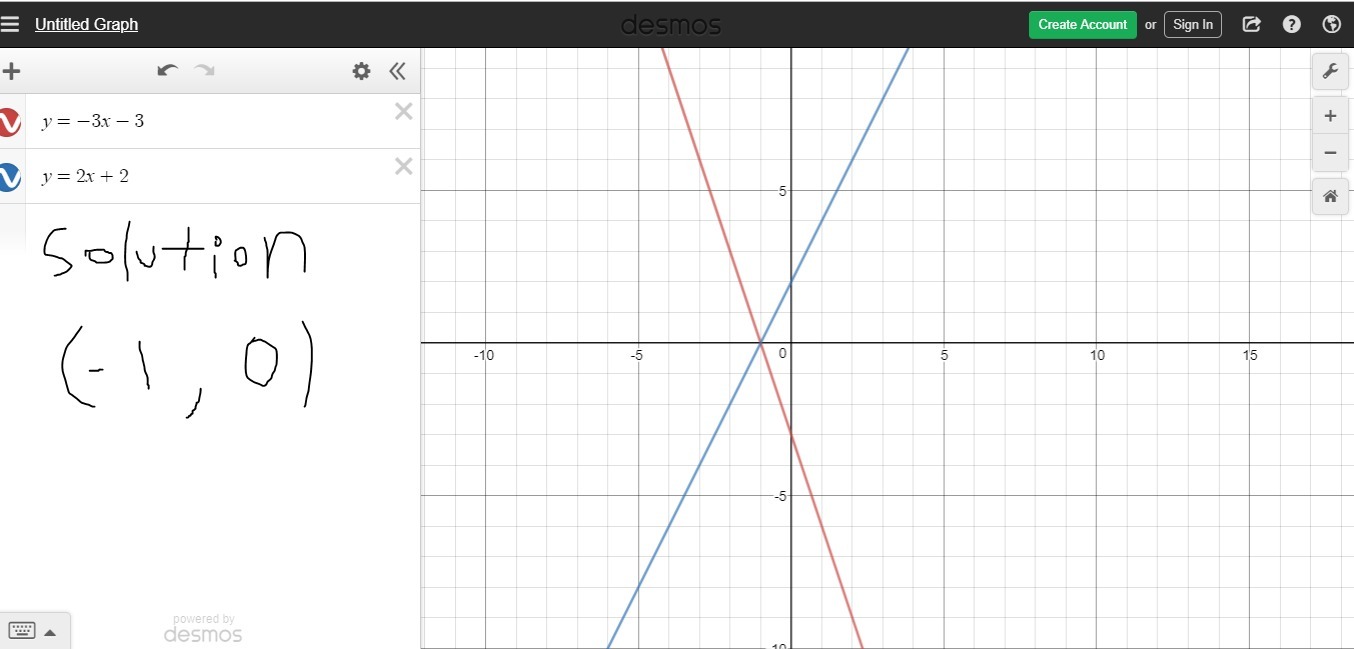Edit expression y = -3x - 3
This screenshot has height=649, width=1354.
point(93,122)
